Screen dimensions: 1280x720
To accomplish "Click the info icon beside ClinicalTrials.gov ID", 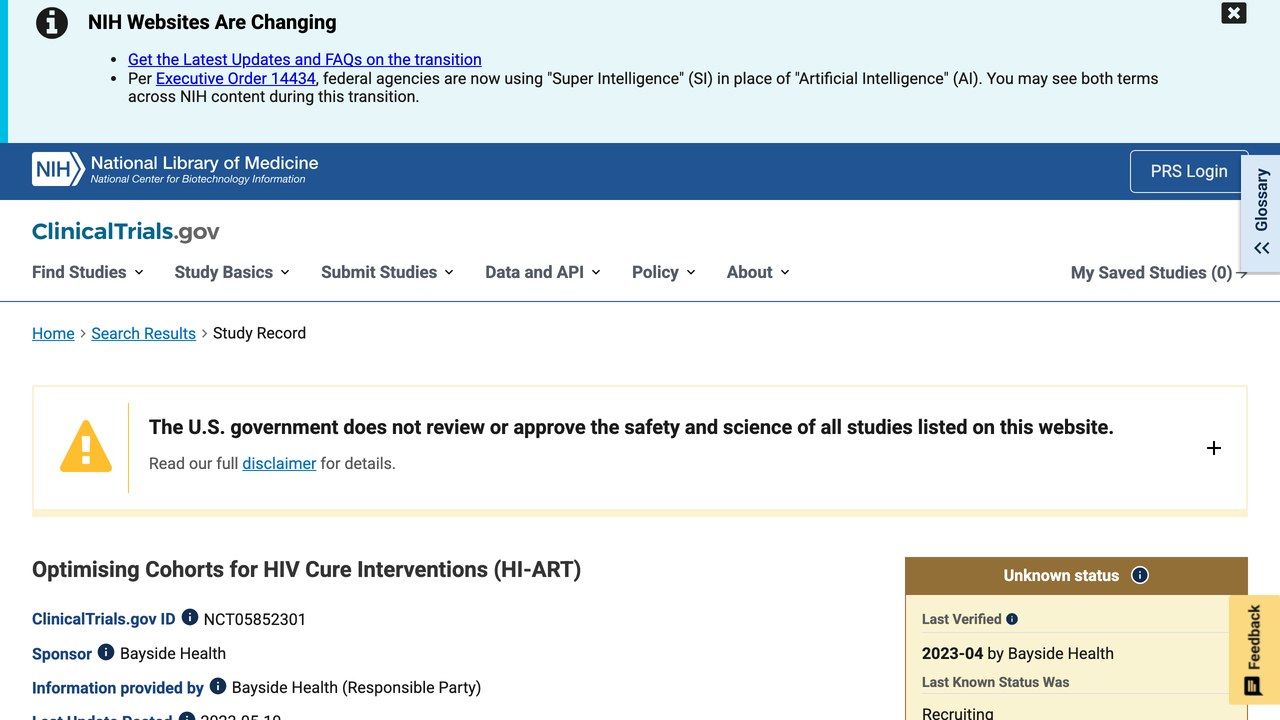I will pos(190,618).
